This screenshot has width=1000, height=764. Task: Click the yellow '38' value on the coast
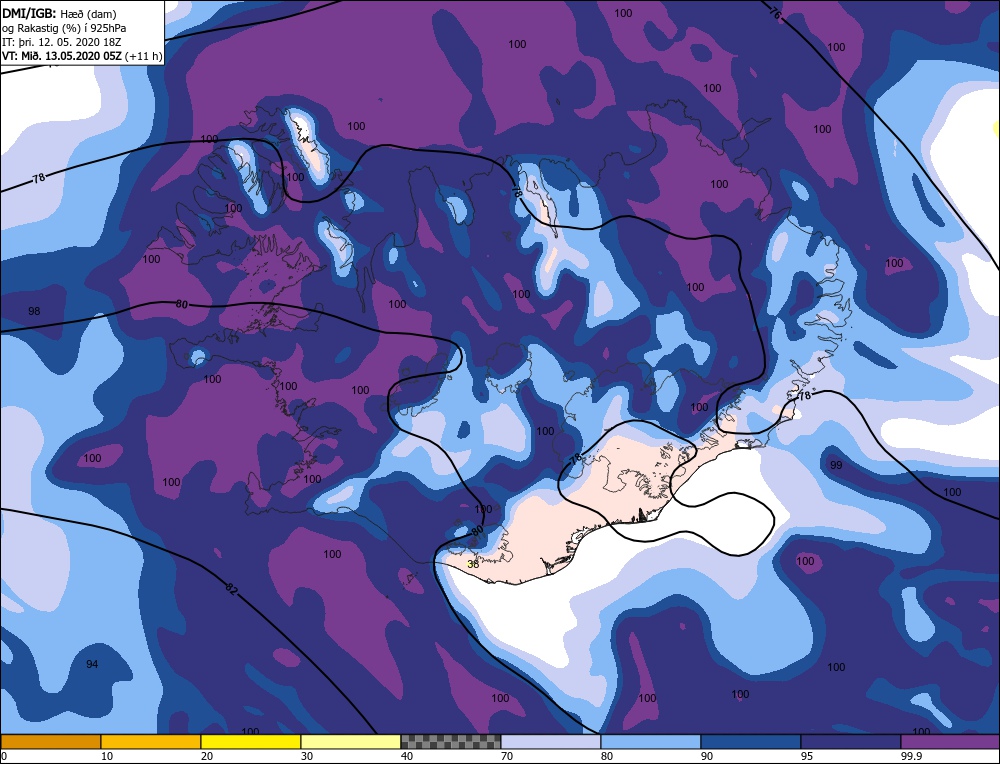pyautogui.click(x=473, y=564)
